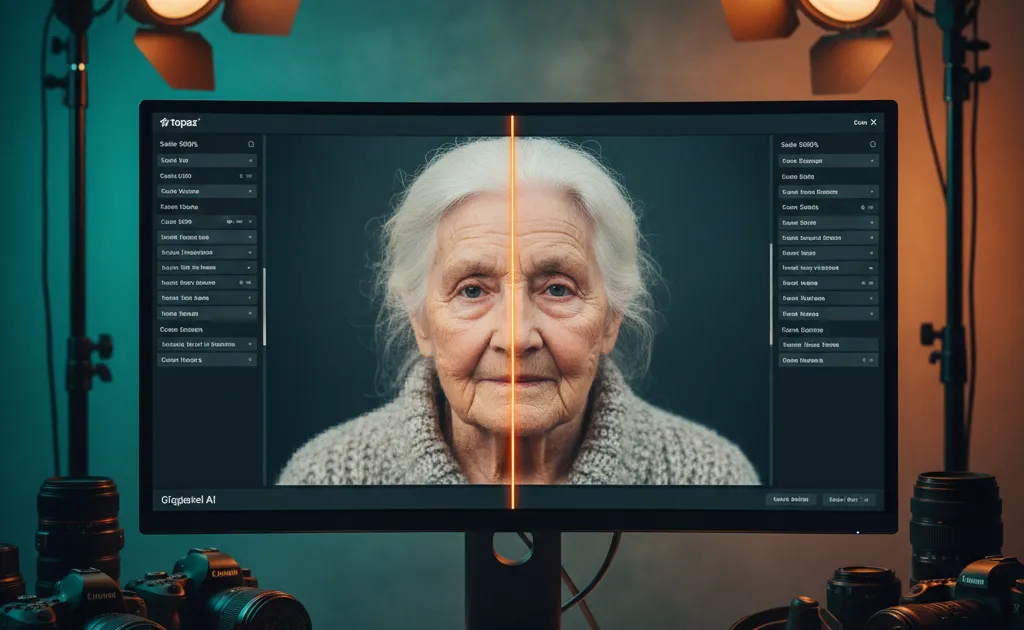
Task: Expand the Scale Mode dropdown in left panel
Action: (x=205, y=191)
